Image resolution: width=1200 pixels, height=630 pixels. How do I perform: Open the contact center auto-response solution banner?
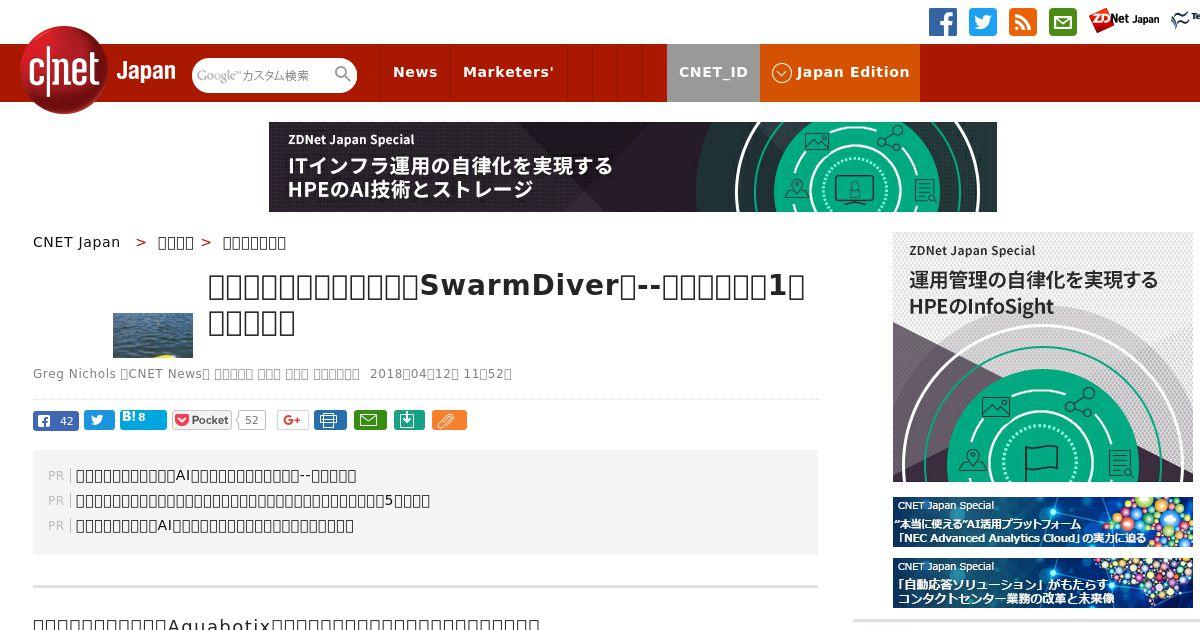(1043, 583)
